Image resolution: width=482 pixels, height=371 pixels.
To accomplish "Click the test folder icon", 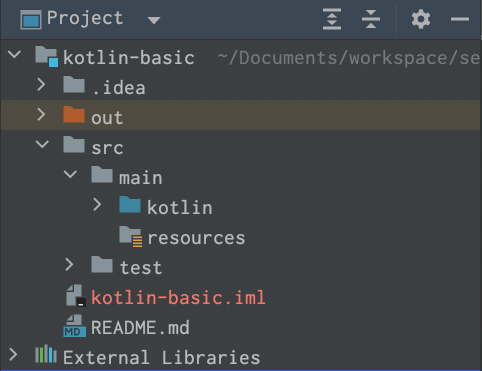I will tap(102, 265).
